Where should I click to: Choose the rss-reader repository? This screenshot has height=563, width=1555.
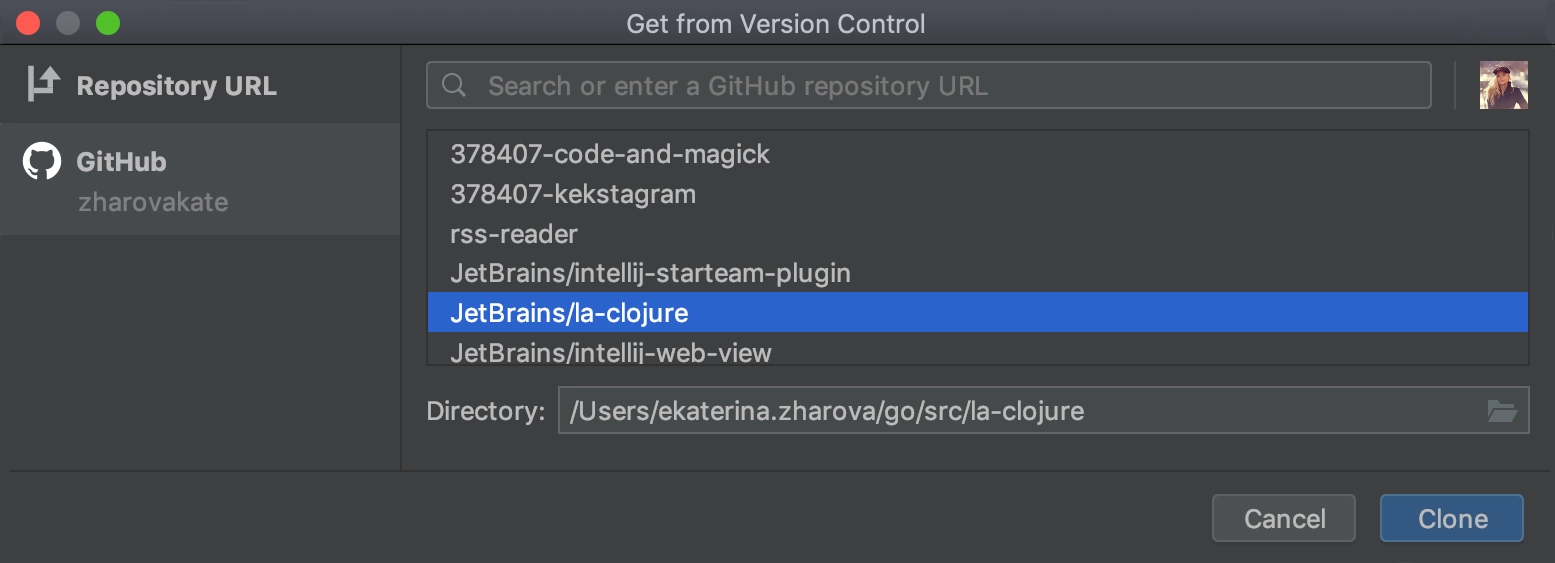[977, 233]
